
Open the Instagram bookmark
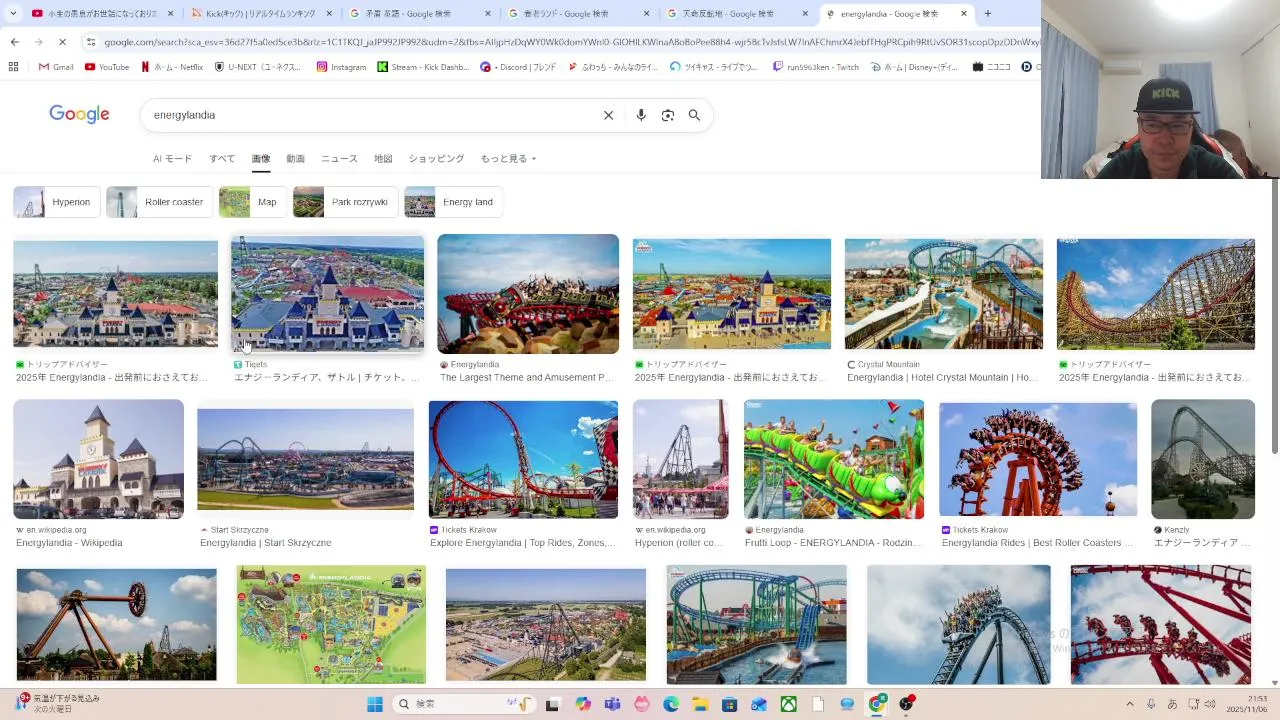(341, 67)
